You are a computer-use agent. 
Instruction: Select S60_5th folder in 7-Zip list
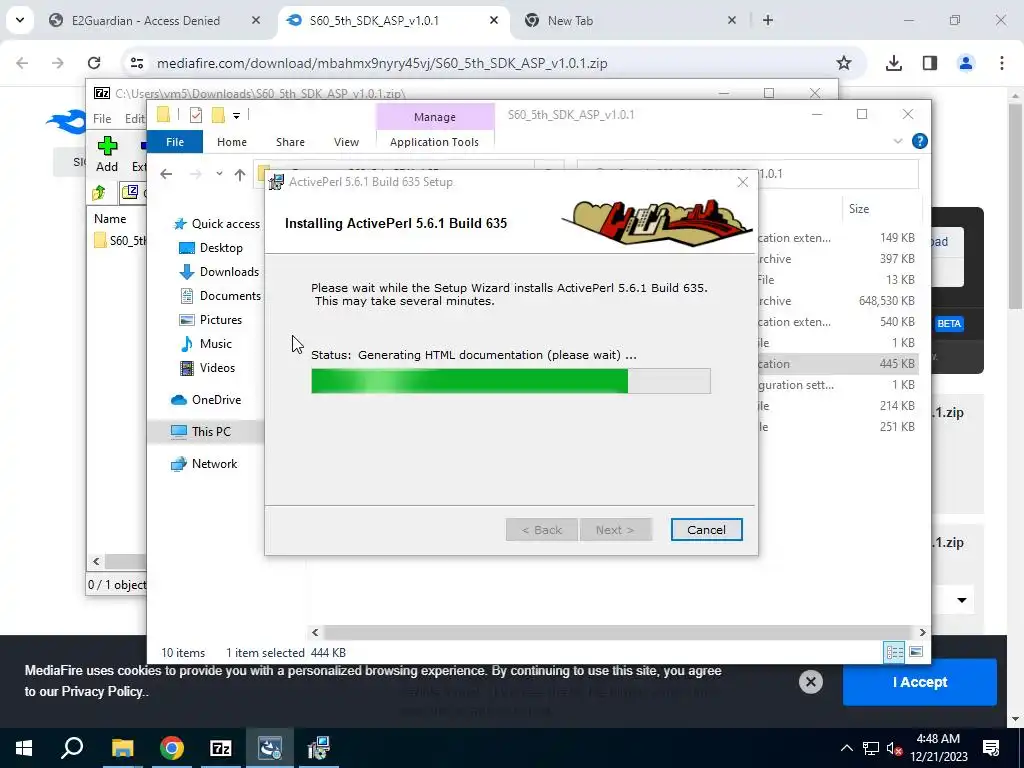121,240
